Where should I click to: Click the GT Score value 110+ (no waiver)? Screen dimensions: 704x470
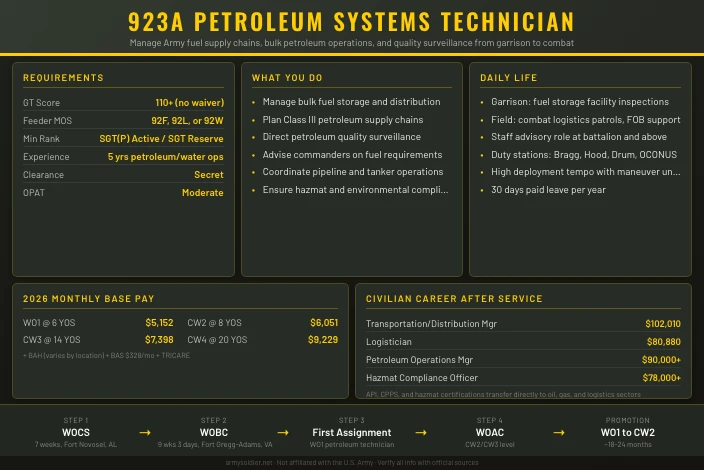(x=189, y=102)
